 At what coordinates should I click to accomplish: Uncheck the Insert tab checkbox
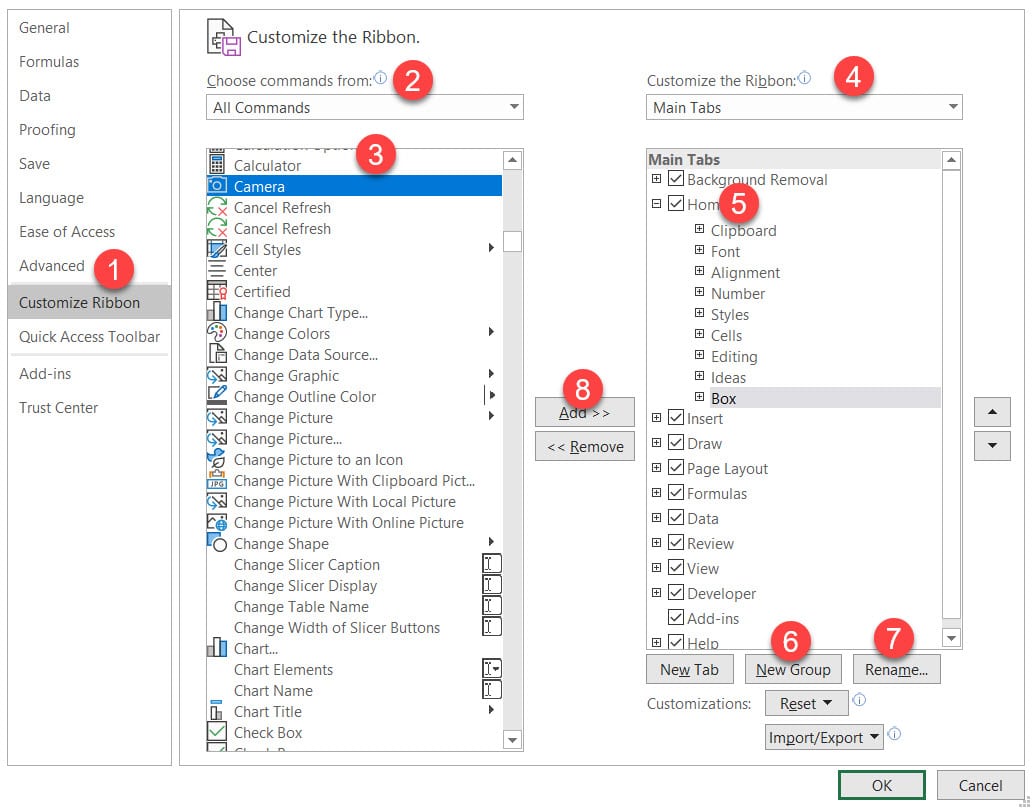click(x=676, y=417)
